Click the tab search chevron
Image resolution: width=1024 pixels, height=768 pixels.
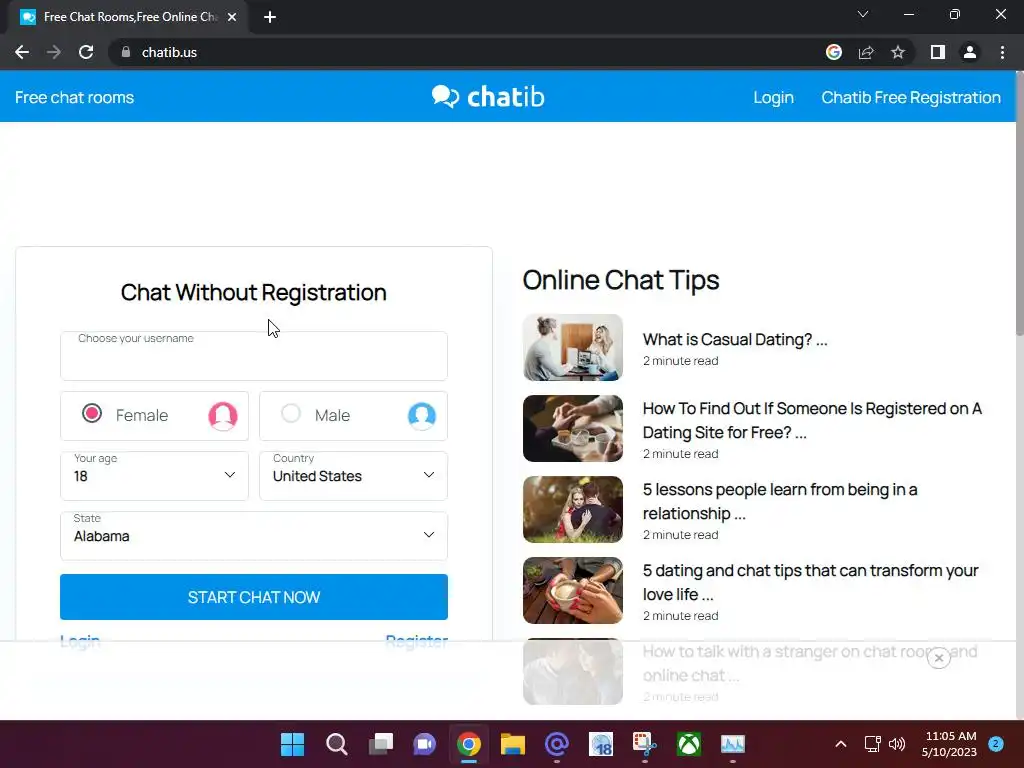[x=863, y=14]
